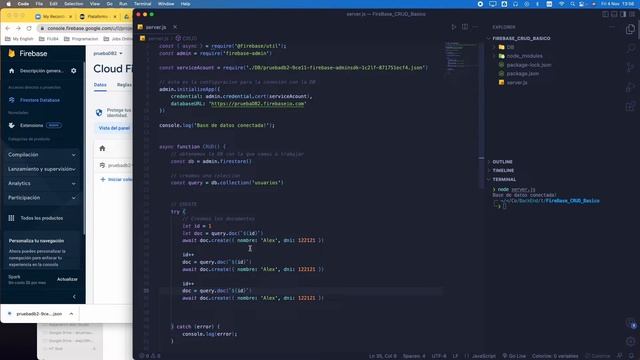The image size is (640, 360).
Task: Open the pruebaDB2 project dropdown
Action: (108, 53)
